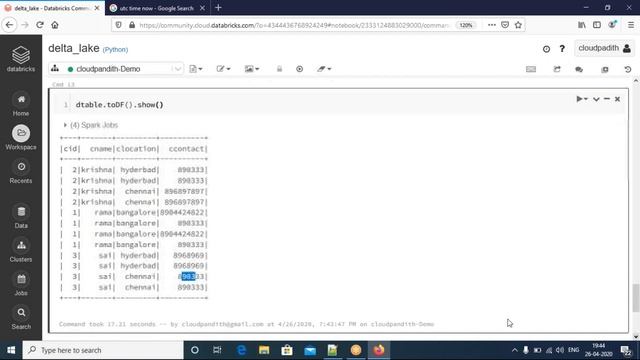The height and width of the screenshot is (360, 640).
Task: Open a new browser tab
Action: point(218,8)
